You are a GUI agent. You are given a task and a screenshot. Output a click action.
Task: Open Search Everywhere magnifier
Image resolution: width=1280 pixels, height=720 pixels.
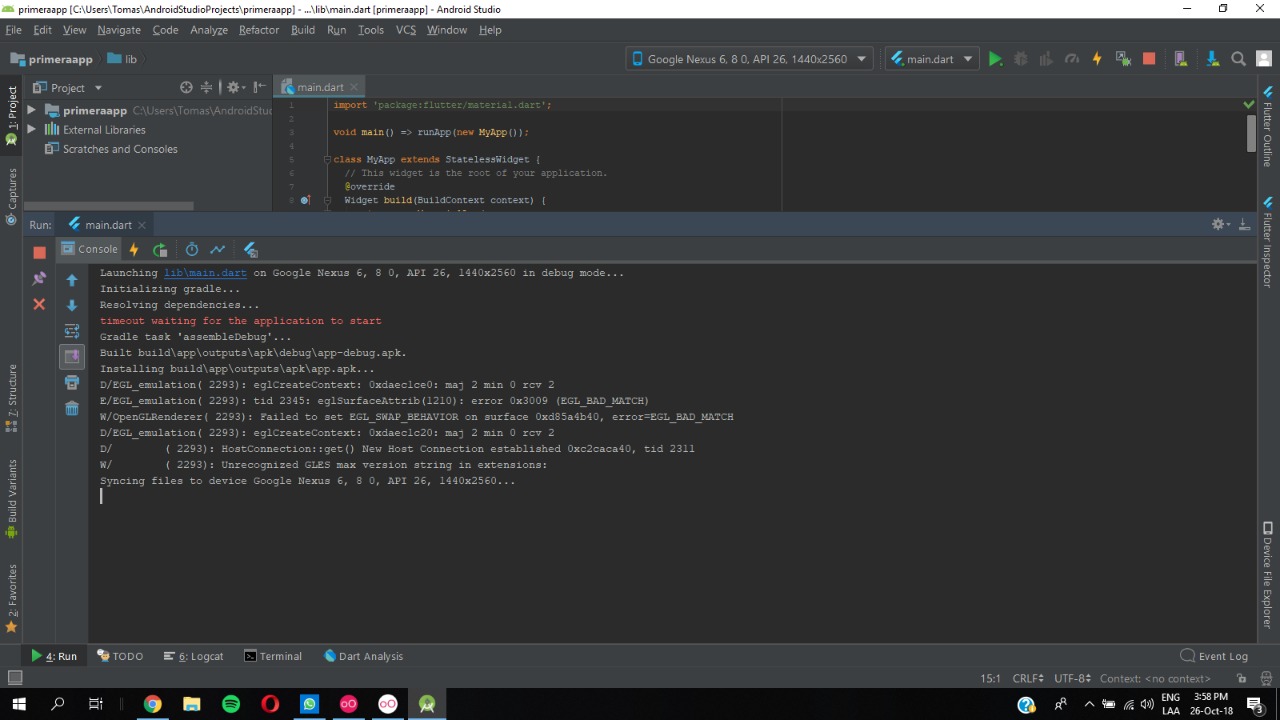coord(1238,59)
